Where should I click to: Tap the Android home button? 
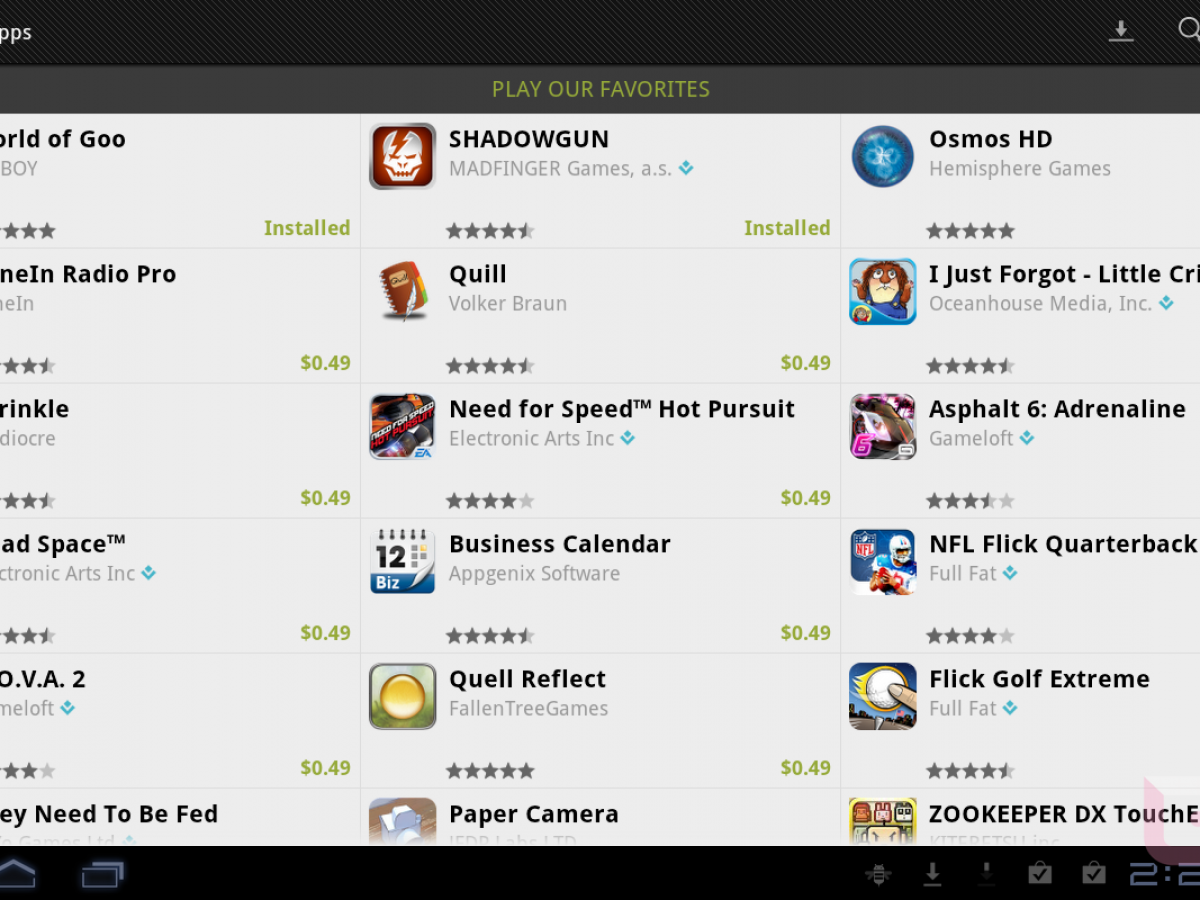(17, 874)
